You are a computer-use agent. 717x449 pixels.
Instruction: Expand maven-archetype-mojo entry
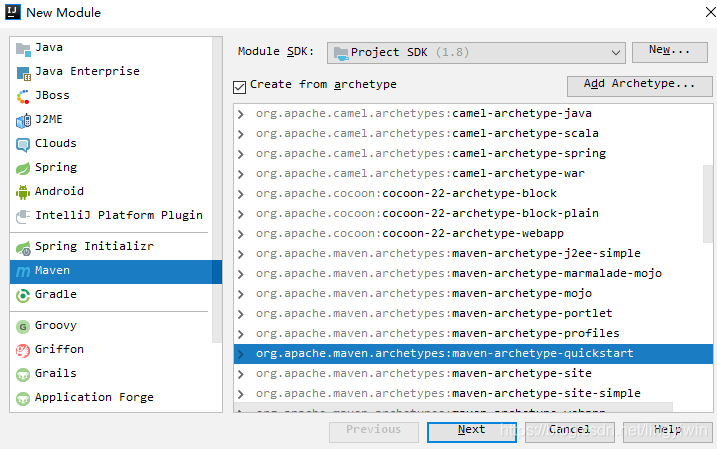click(x=241, y=294)
